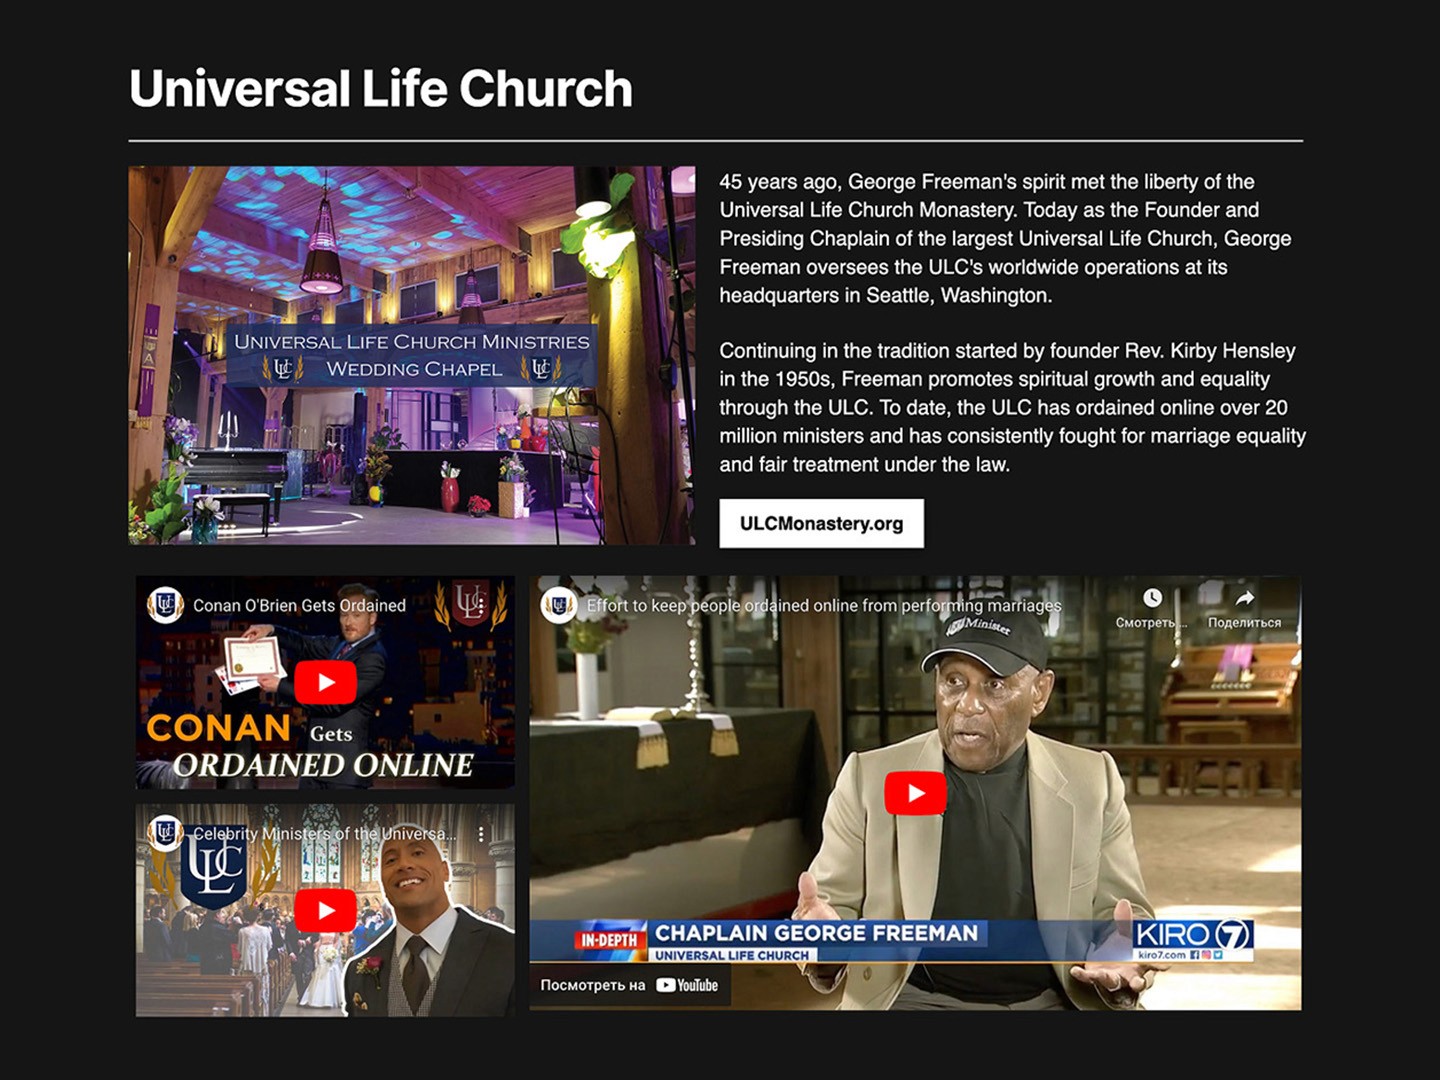Open the 'Celebrity Ministers of the Universa...' title
This screenshot has height=1080, width=1440.
pyautogui.click(x=324, y=833)
